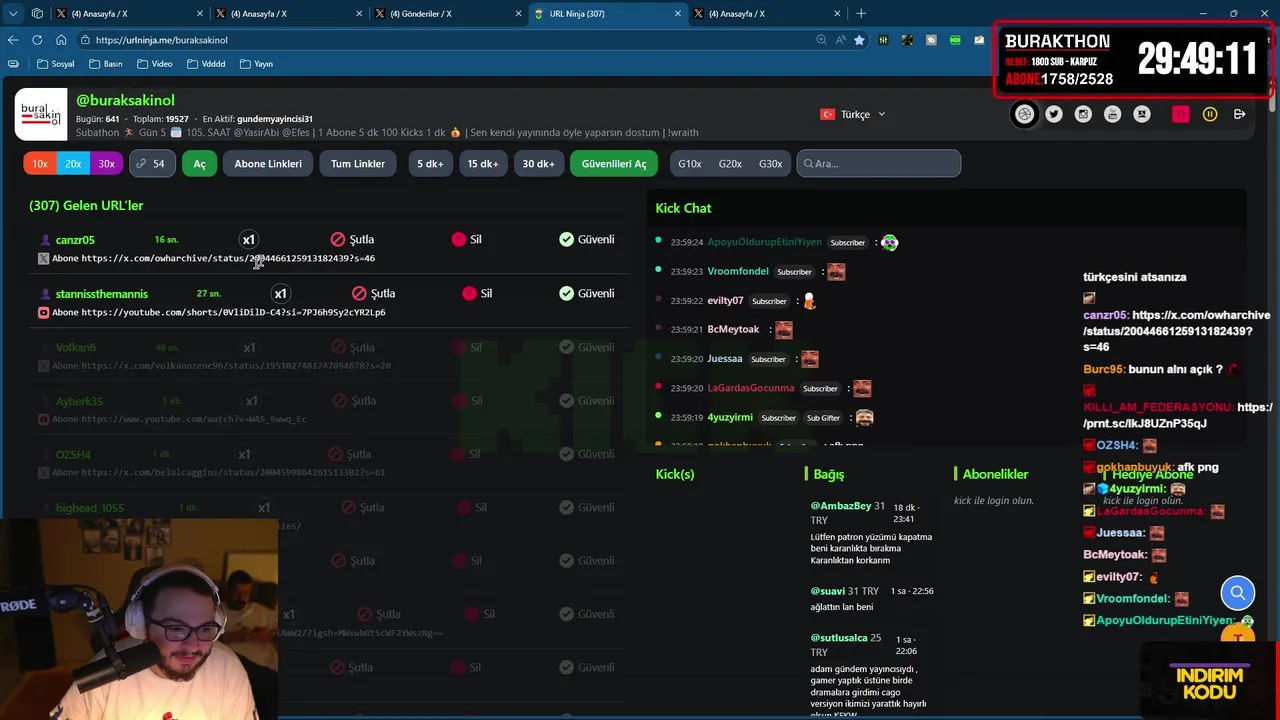Click the Güvenlileri Aç button

tap(614, 164)
